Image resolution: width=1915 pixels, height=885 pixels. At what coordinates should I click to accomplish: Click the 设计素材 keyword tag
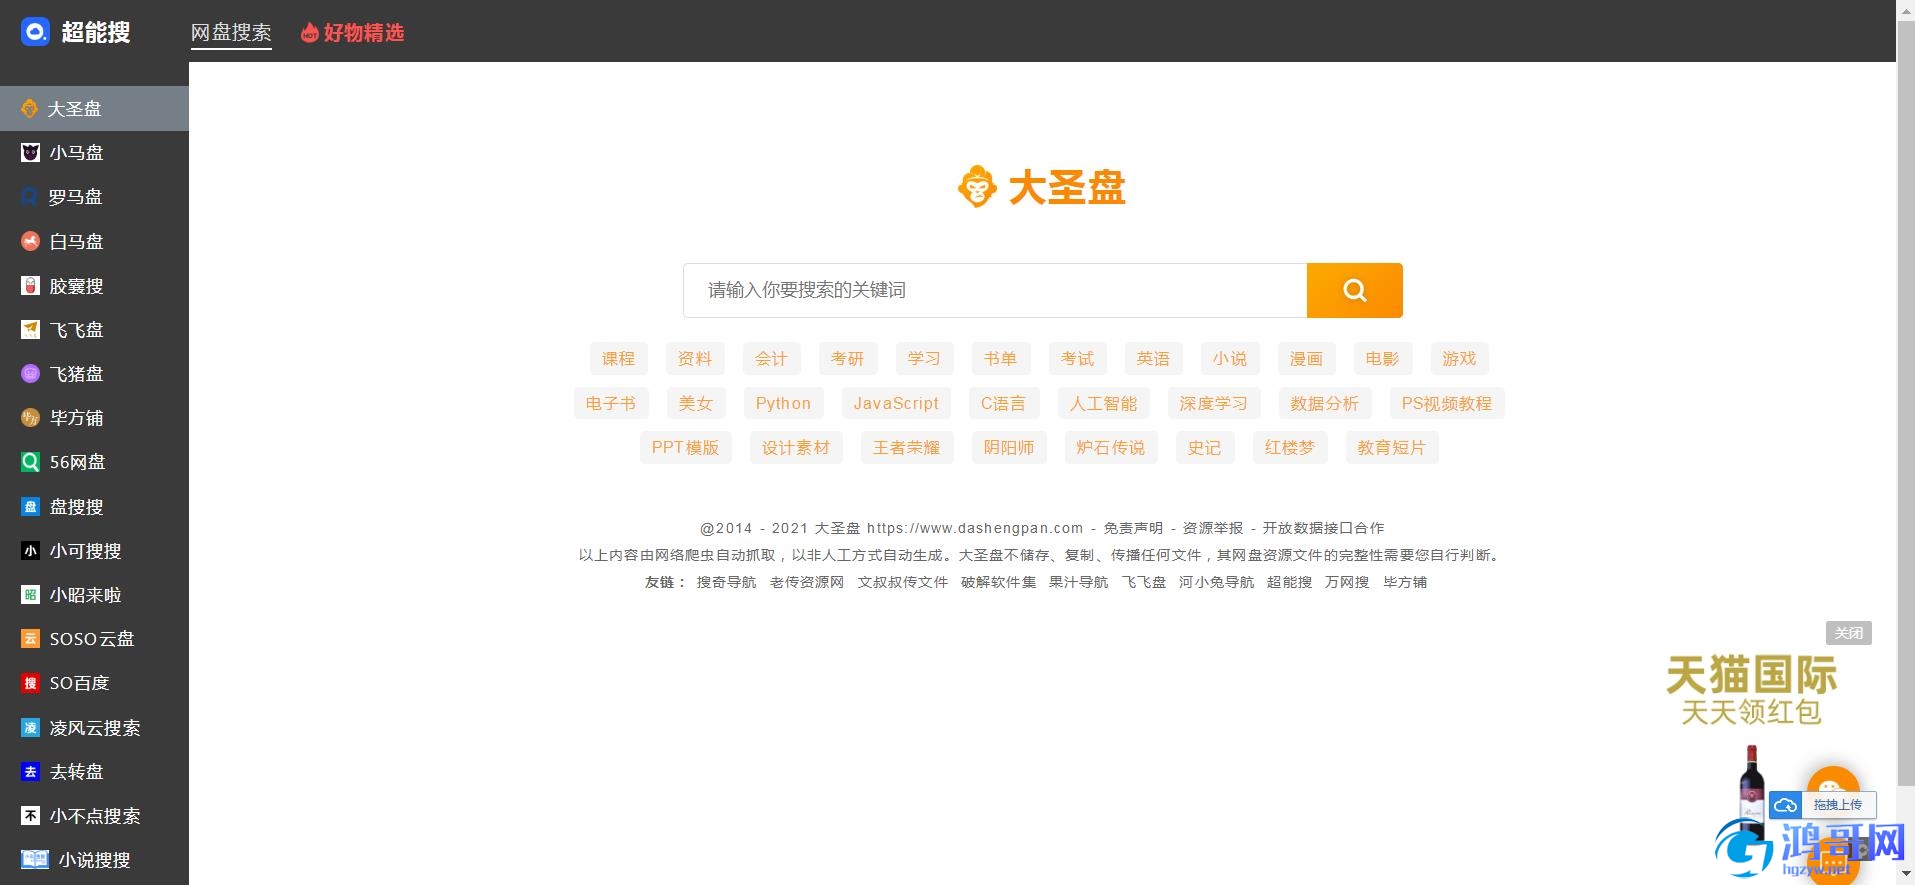796,447
